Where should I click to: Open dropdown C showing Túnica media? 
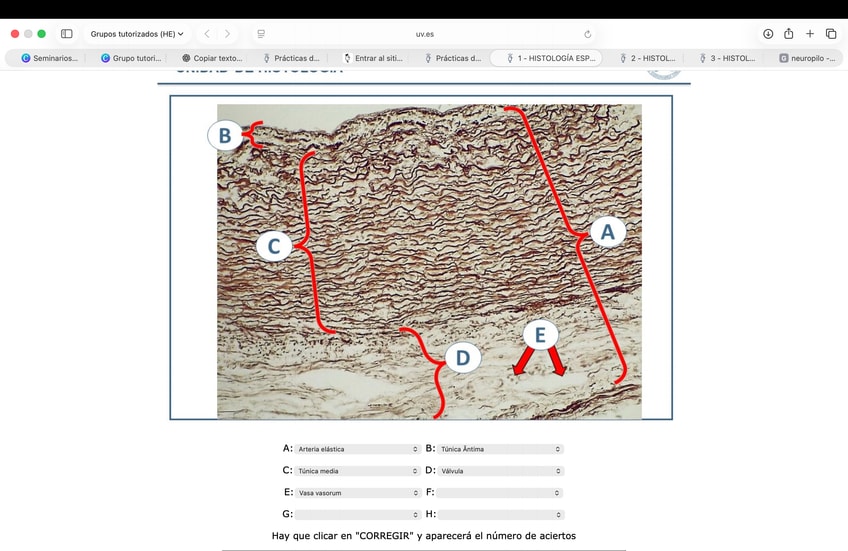coord(357,470)
